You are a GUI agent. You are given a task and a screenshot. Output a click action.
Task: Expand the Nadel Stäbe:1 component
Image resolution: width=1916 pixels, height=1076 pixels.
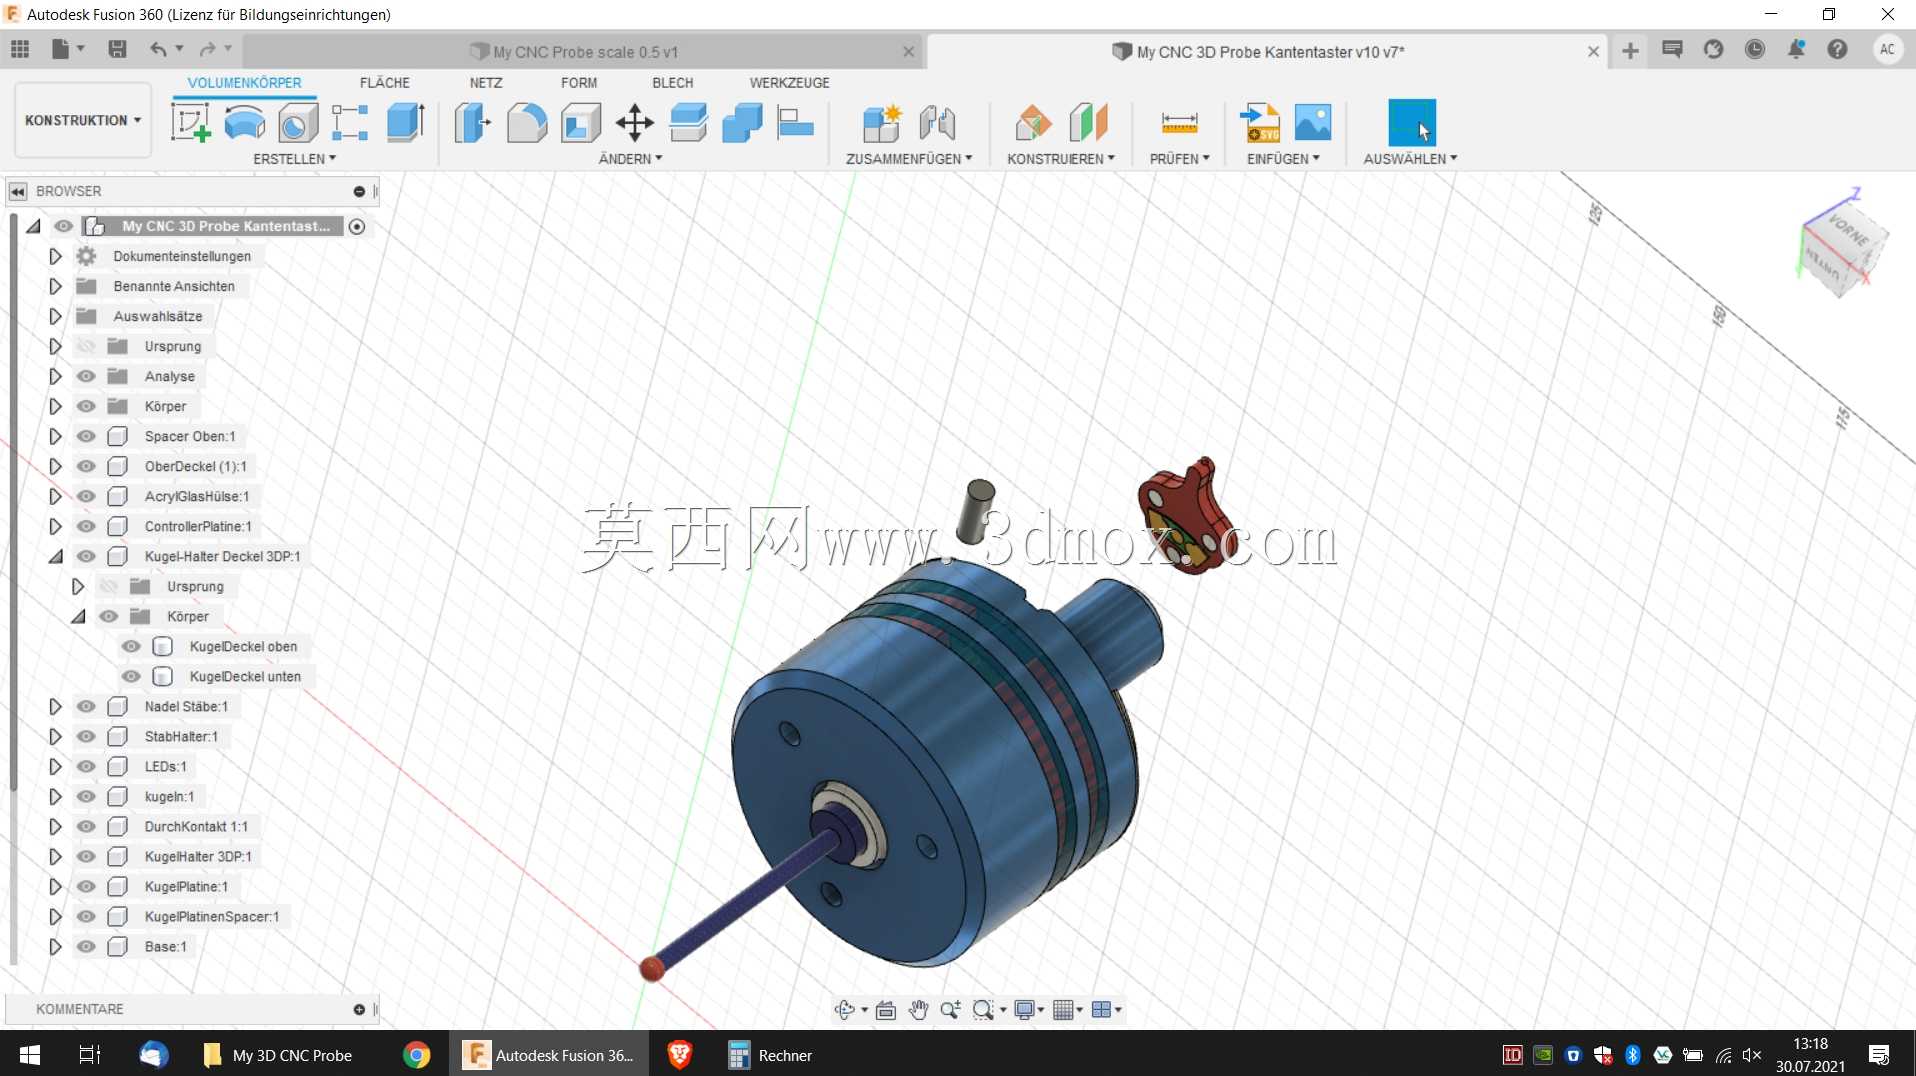click(x=55, y=706)
